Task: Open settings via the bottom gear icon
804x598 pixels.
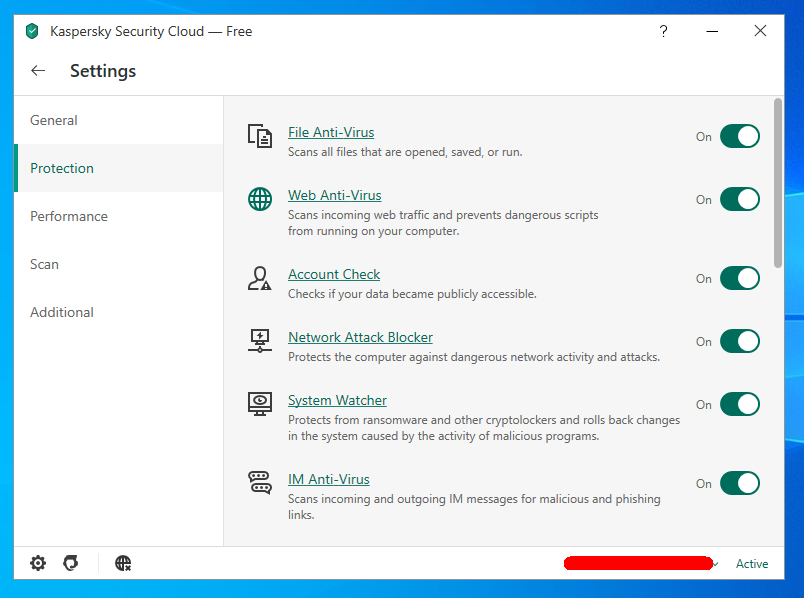Action: coord(38,563)
